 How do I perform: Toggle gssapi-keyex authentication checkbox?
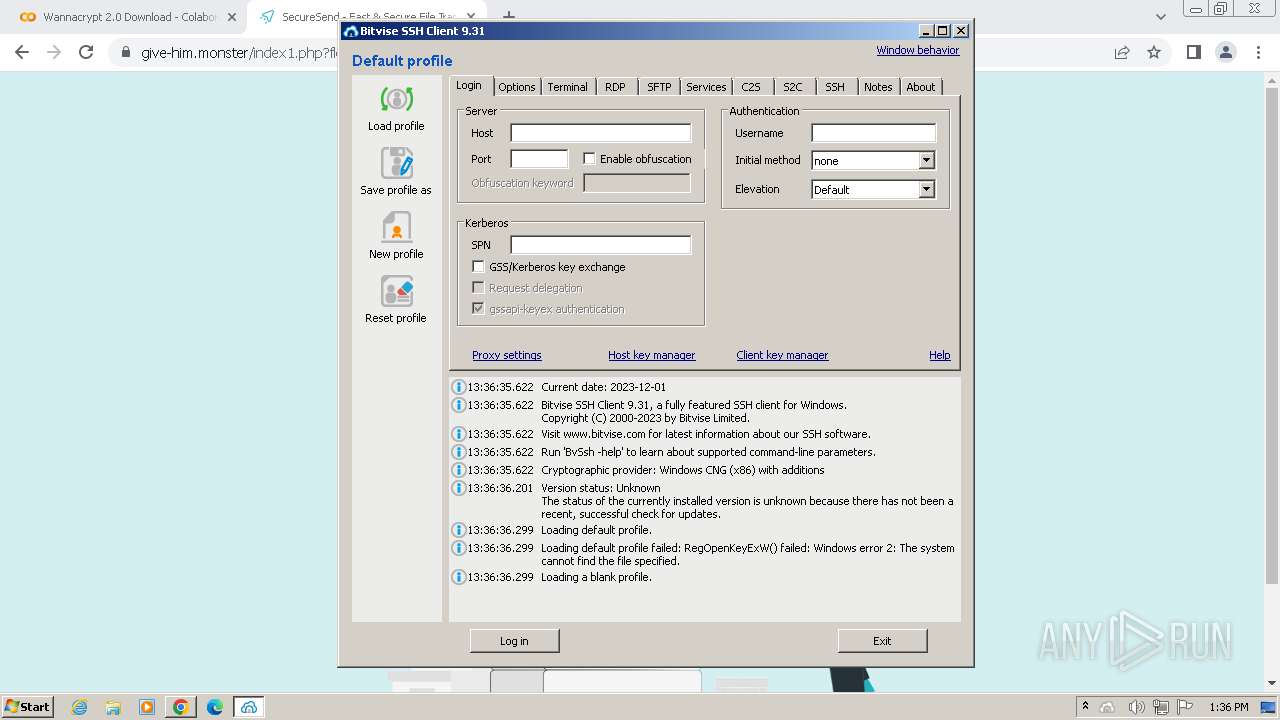click(478, 309)
